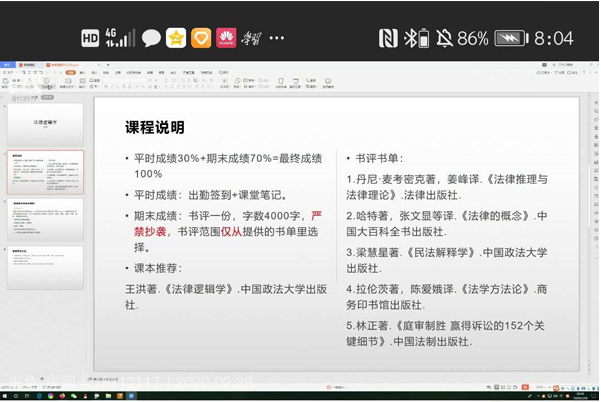Viewport: 601px width, 402px height.
Task: Click the 书评书单 heading in the right column
Action: click(x=380, y=158)
